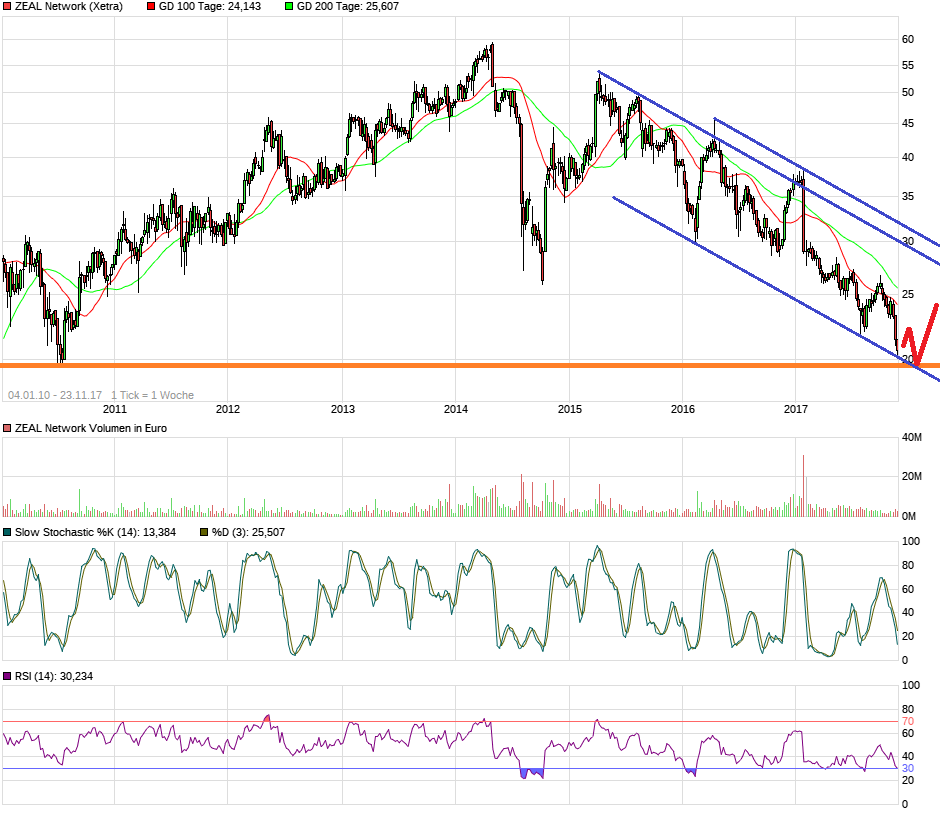
Task: Click the ZEAL Network Volumen legend swatch
Action: click(7, 428)
